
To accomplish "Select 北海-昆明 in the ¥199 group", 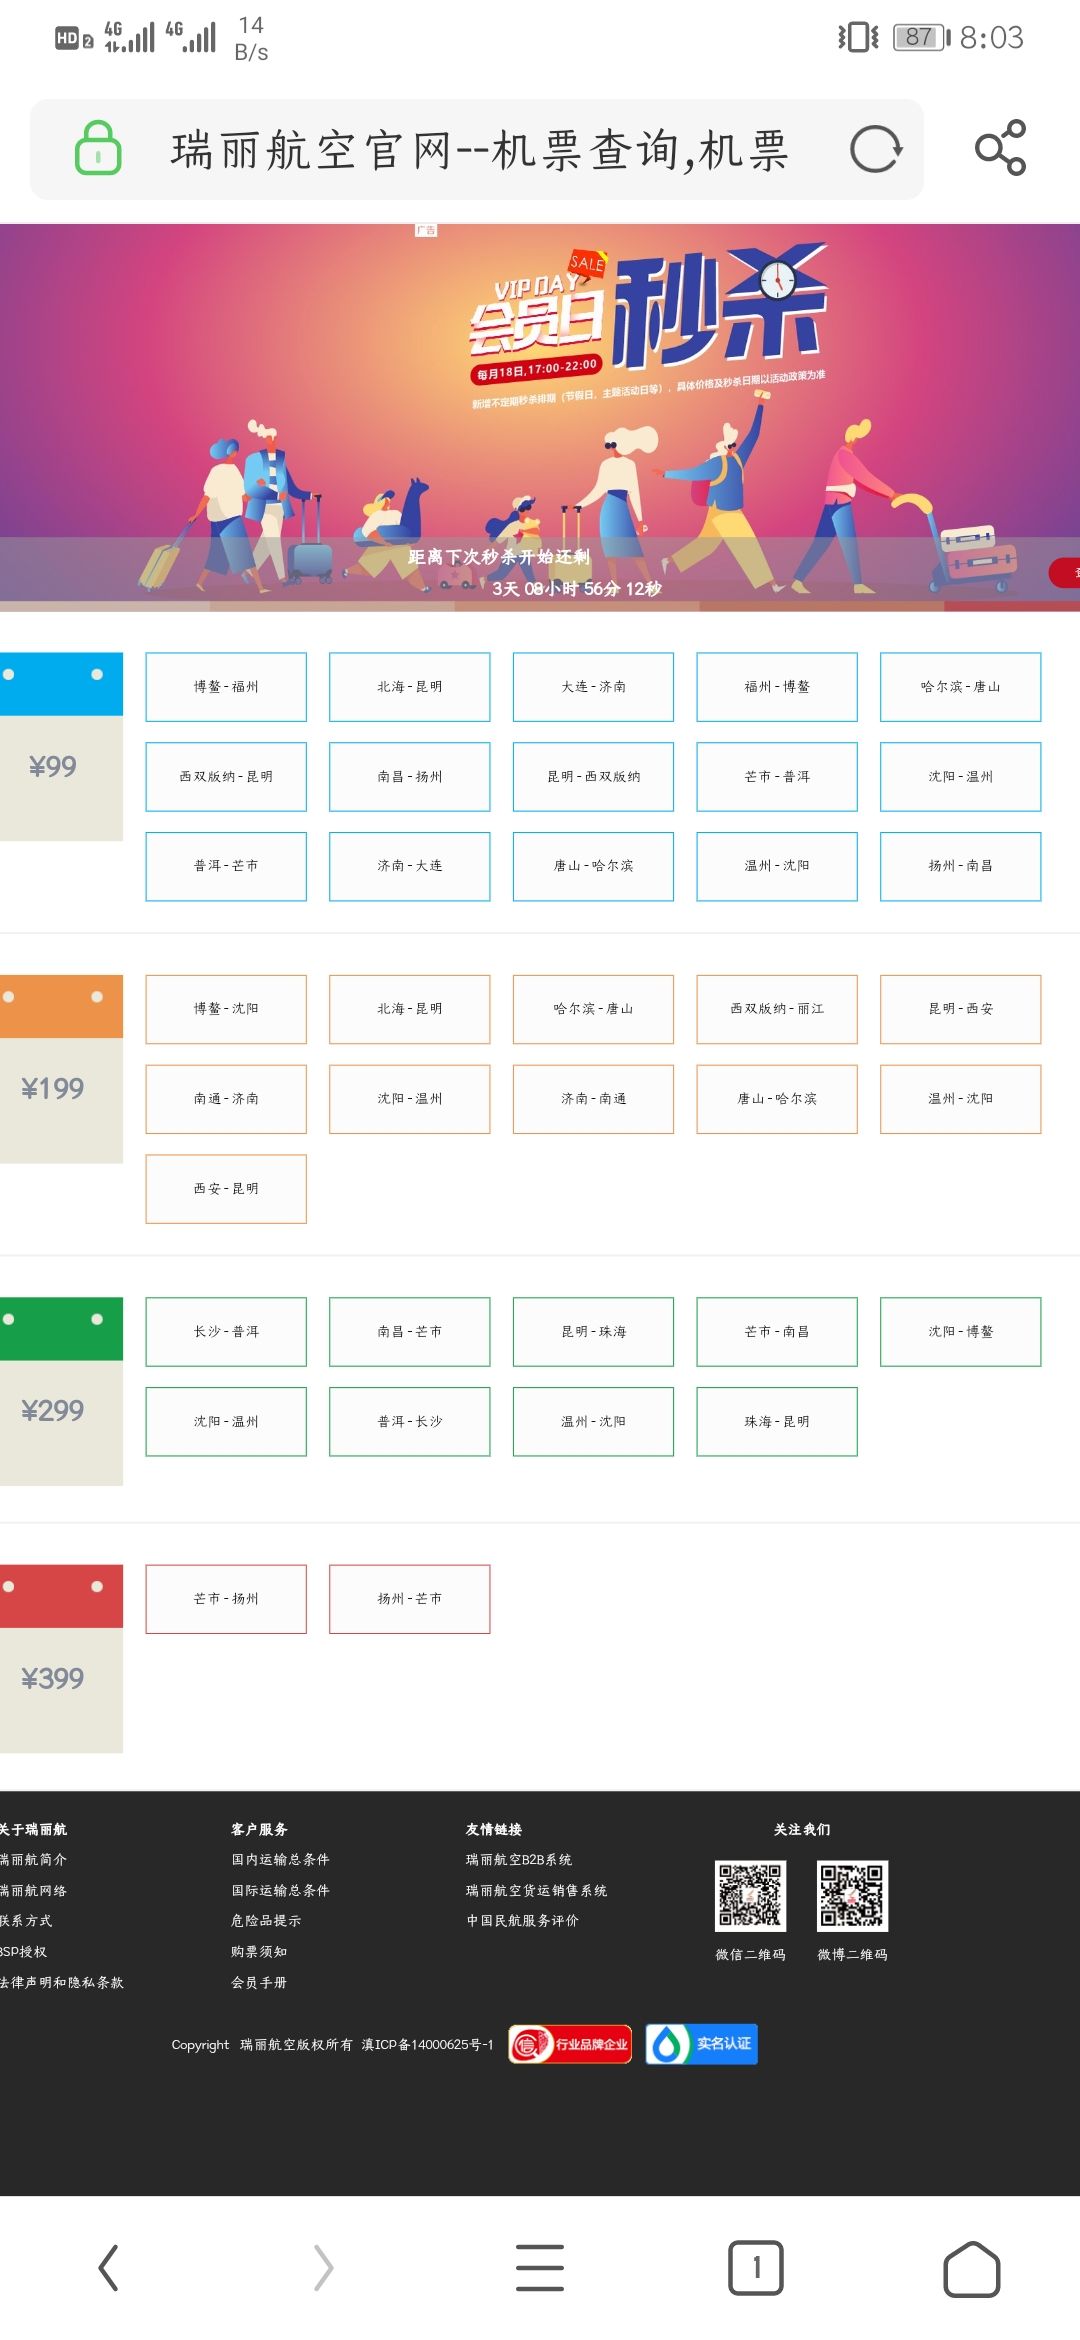I will [x=410, y=1009].
